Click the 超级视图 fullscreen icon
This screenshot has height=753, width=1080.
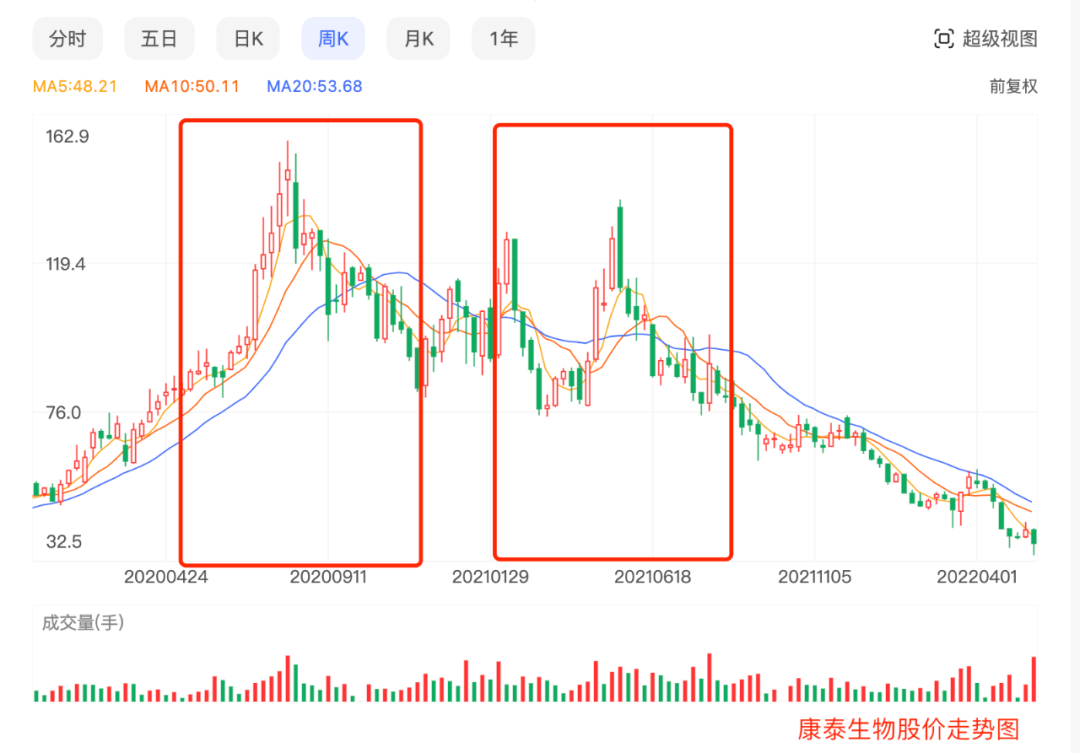(x=944, y=39)
